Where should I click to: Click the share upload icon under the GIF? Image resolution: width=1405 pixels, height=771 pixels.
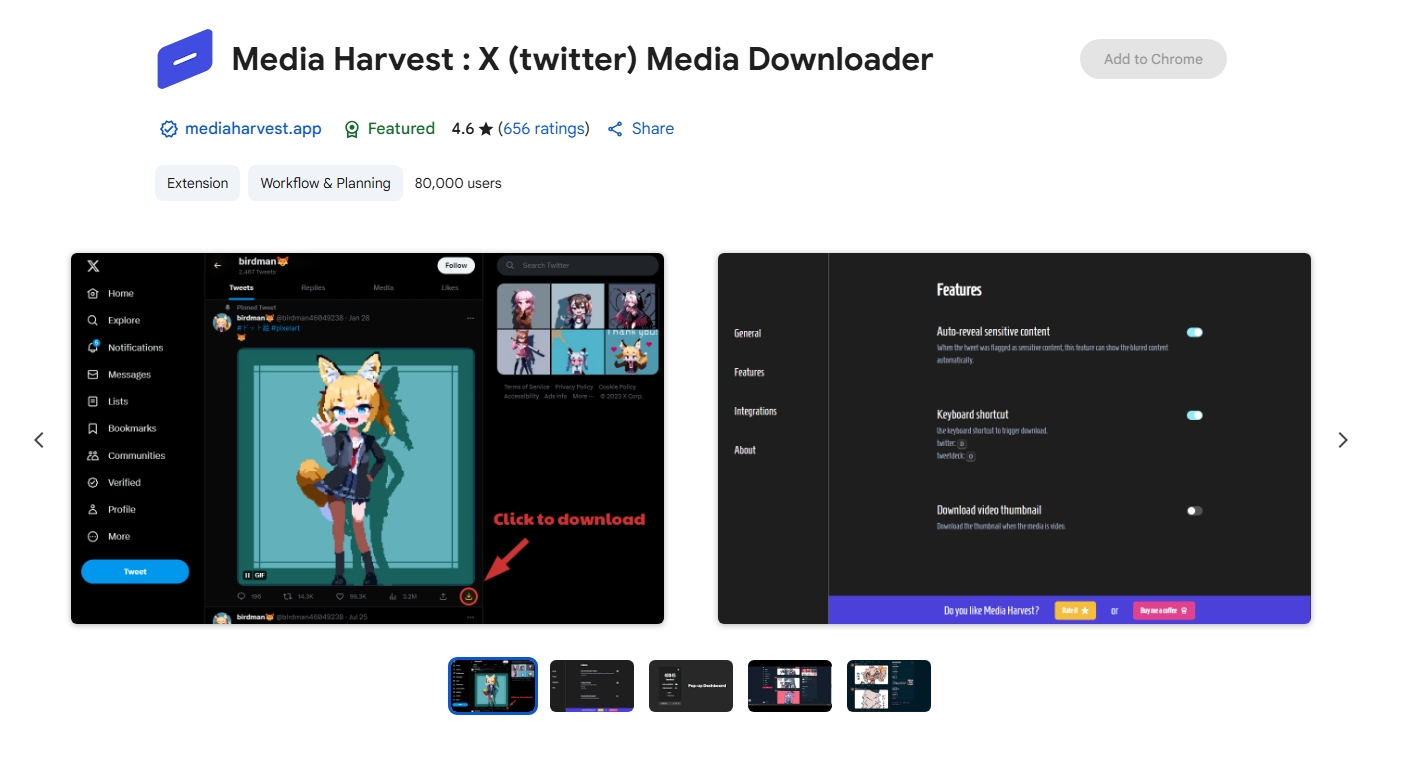click(x=443, y=596)
